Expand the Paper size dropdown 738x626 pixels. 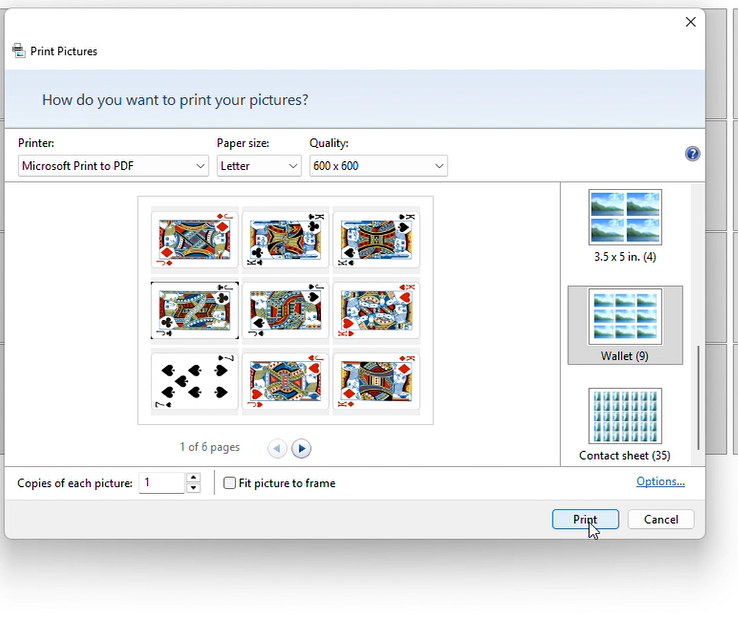[259, 166]
